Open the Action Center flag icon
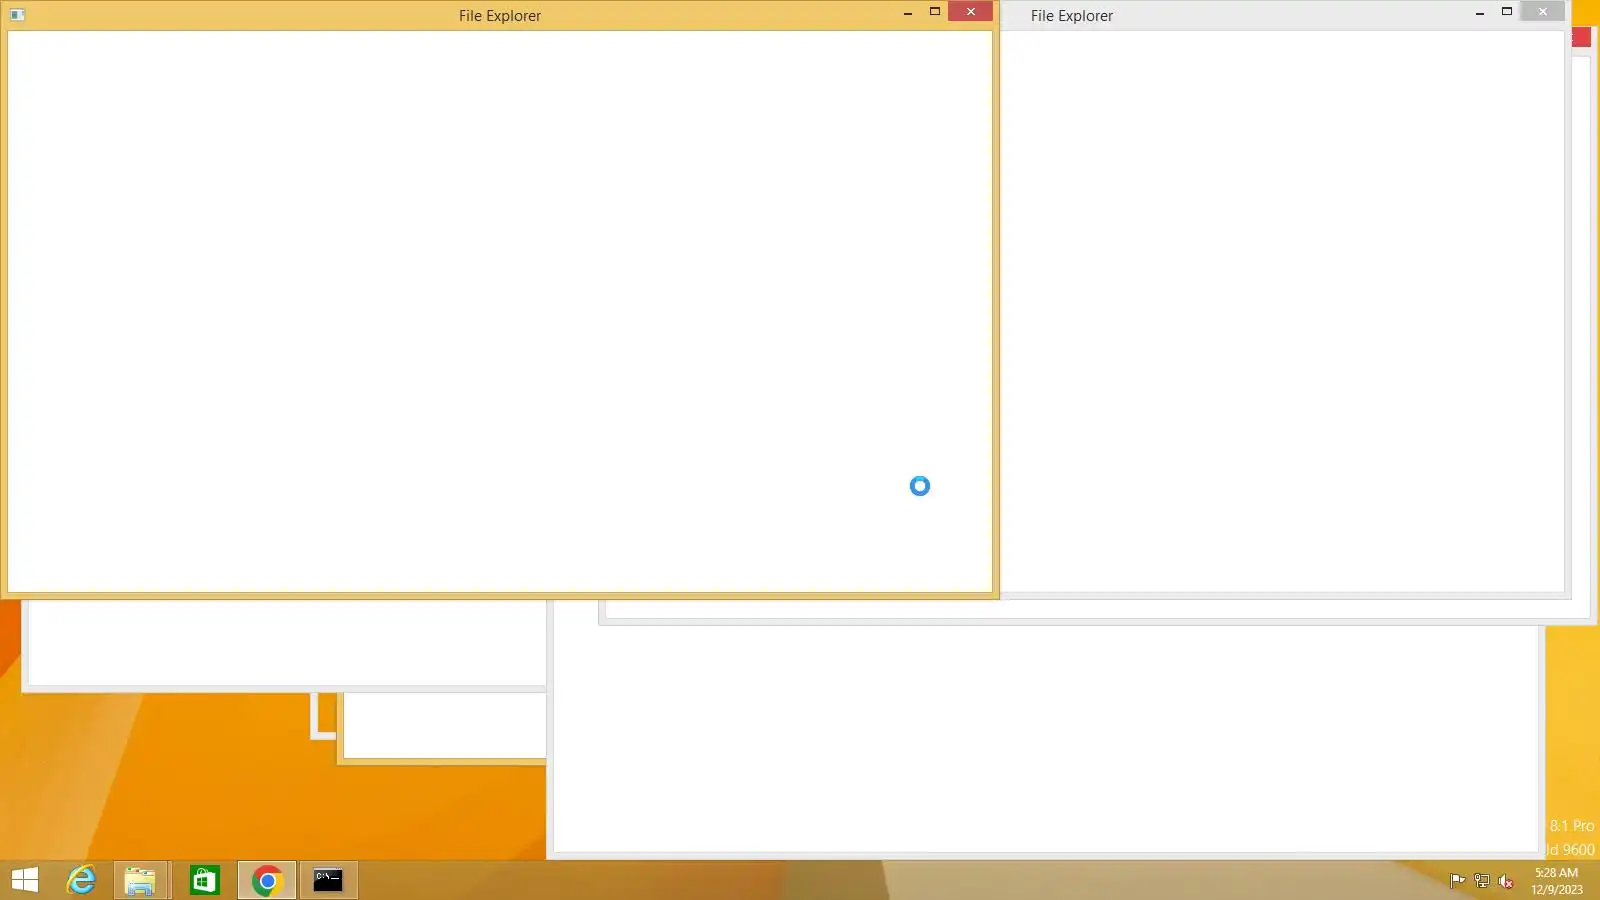This screenshot has width=1600, height=900. coord(1457,881)
